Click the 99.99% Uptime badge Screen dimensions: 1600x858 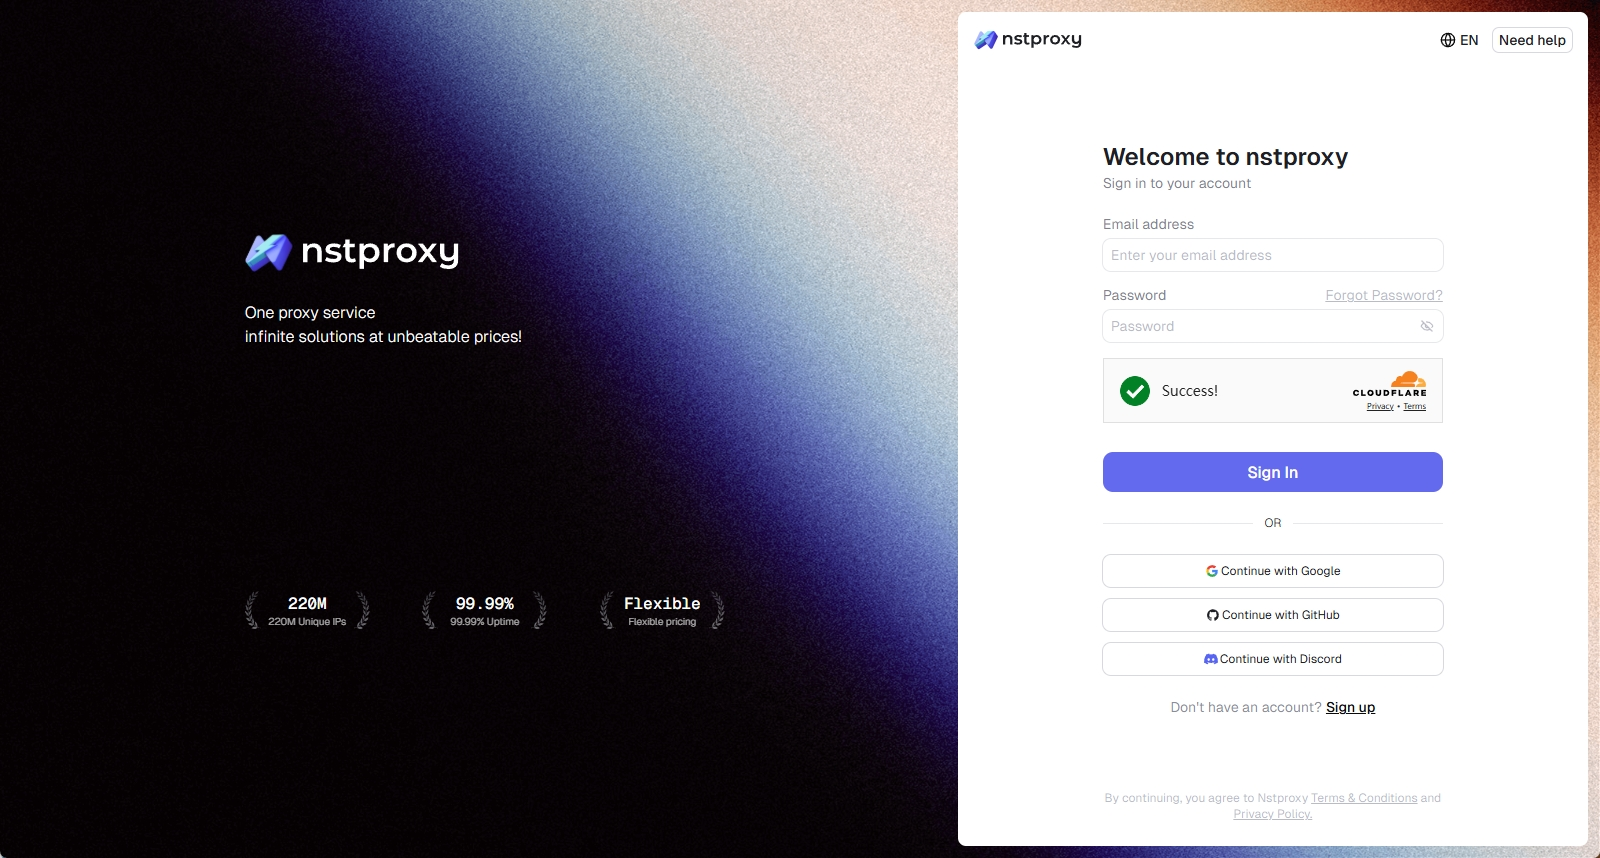[484, 610]
